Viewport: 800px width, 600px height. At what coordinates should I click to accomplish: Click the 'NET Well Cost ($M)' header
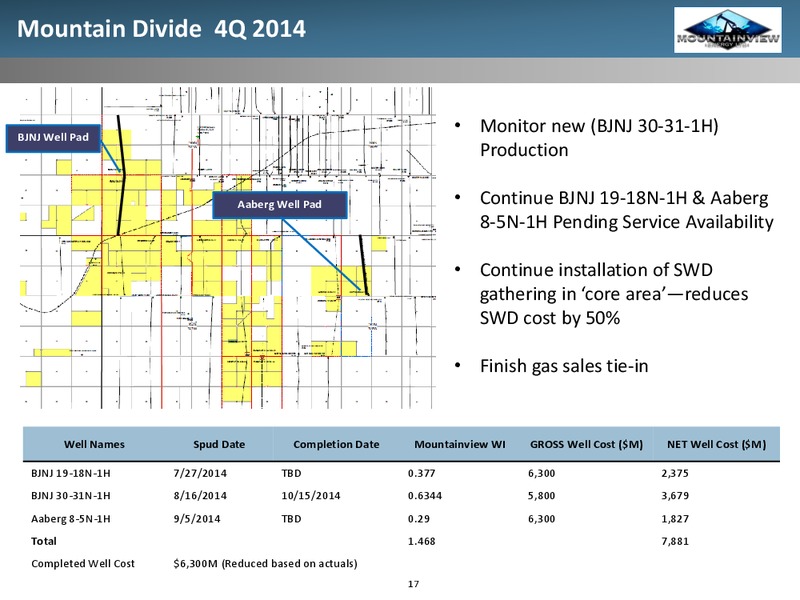click(716, 444)
